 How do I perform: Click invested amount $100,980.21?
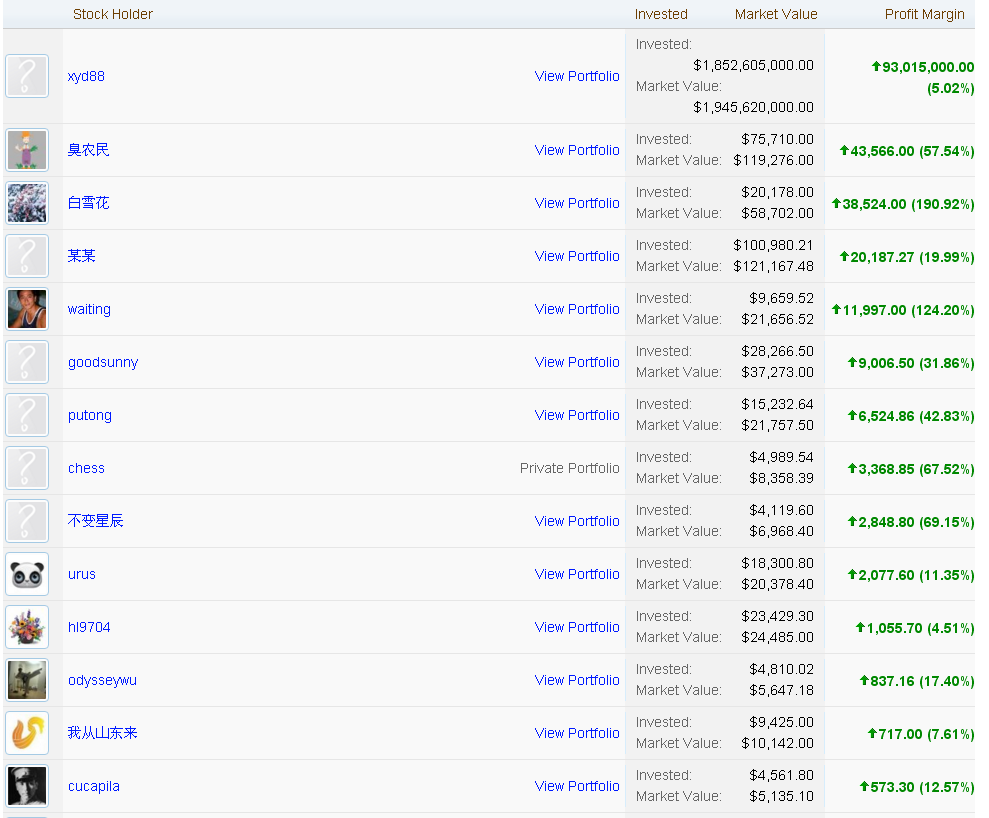click(773, 245)
